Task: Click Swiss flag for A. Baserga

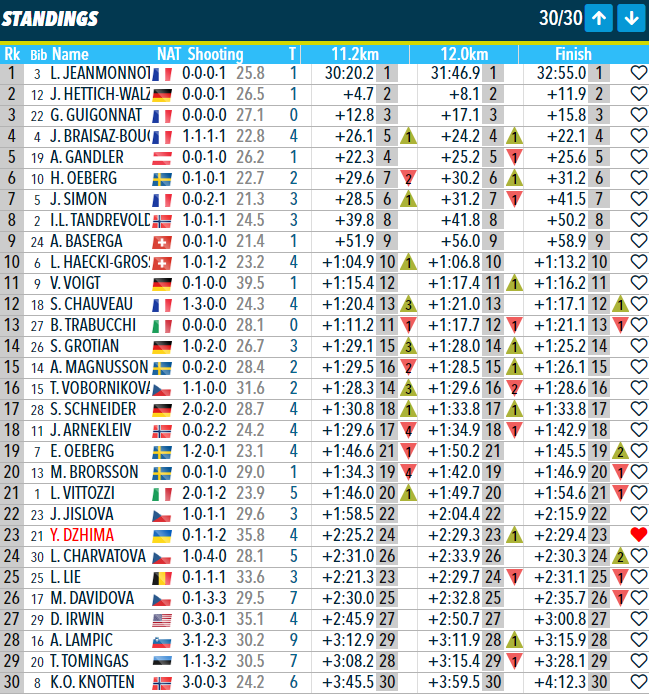Action: coord(163,241)
